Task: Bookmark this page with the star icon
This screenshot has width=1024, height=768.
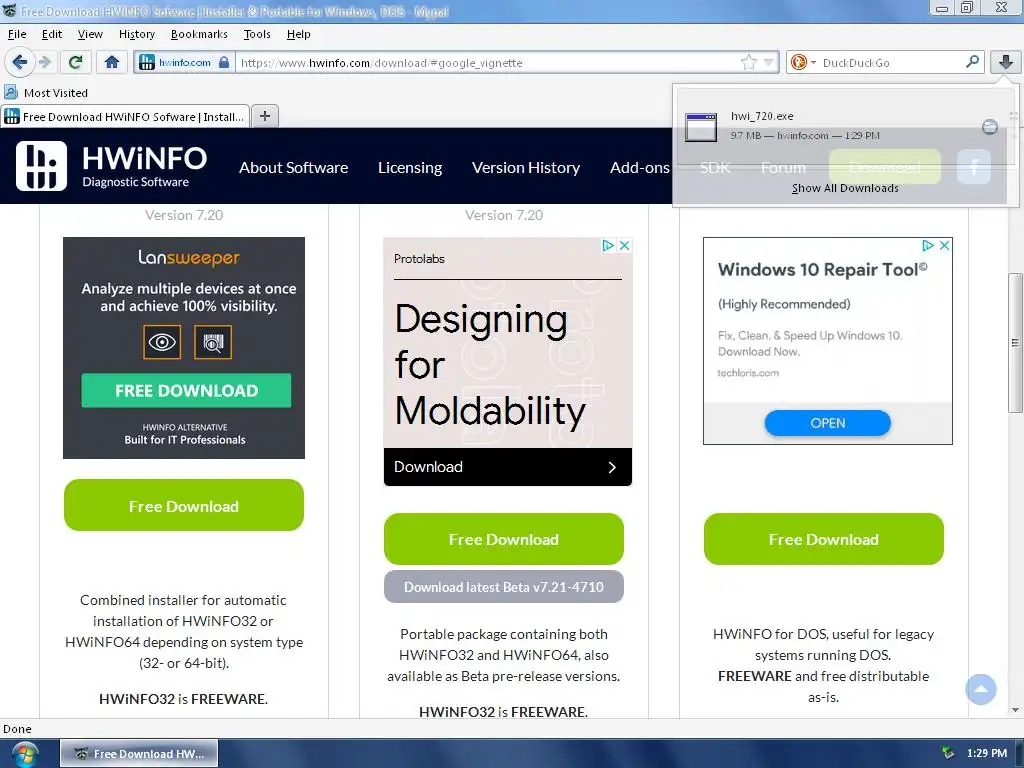Action: 748,63
